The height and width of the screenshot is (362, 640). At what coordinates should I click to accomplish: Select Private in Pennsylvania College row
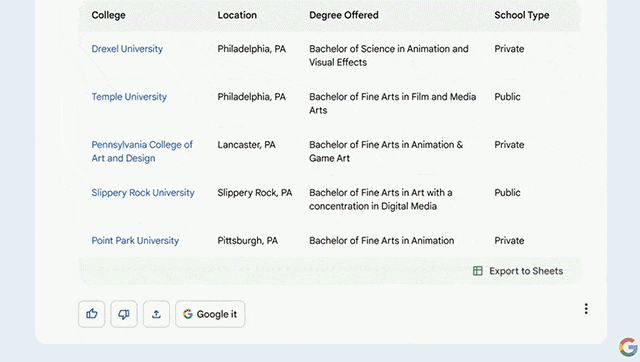[x=509, y=145]
